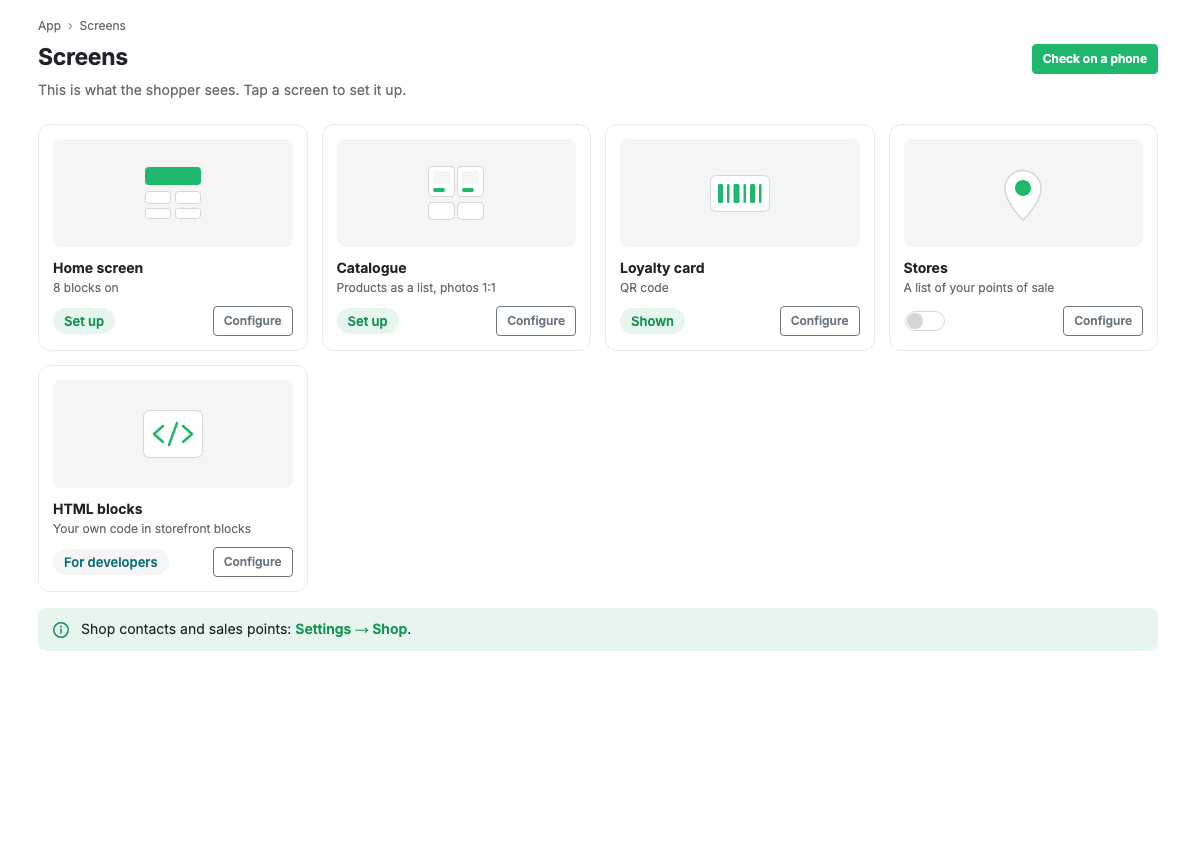Image resolution: width=1196 pixels, height=848 pixels.
Task: Click the Check on a phone button
Action: point(1095,59)
